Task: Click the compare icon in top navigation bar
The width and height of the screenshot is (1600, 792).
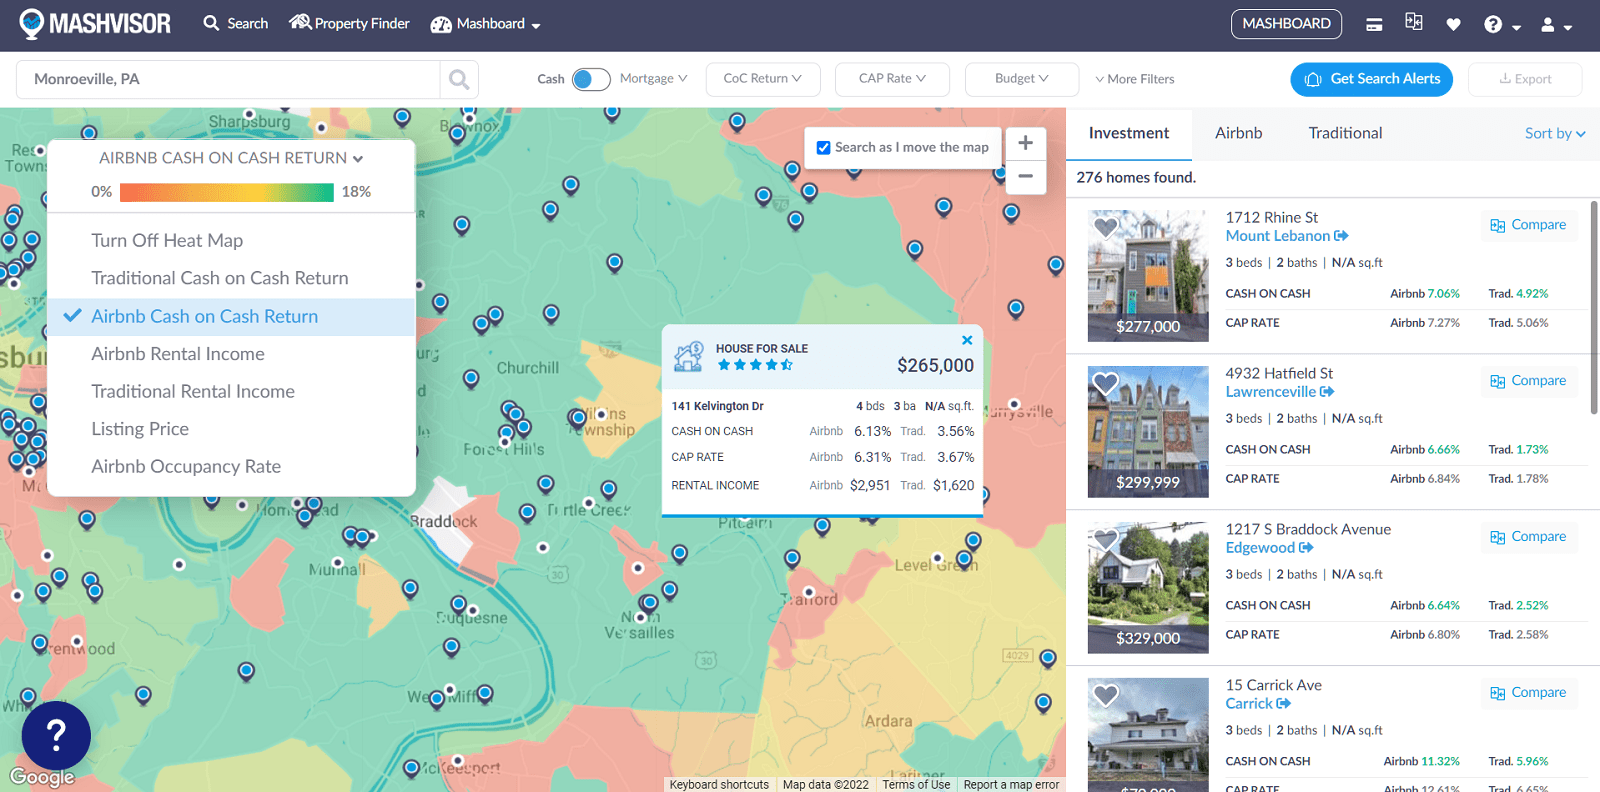Action: point(1413,22)
